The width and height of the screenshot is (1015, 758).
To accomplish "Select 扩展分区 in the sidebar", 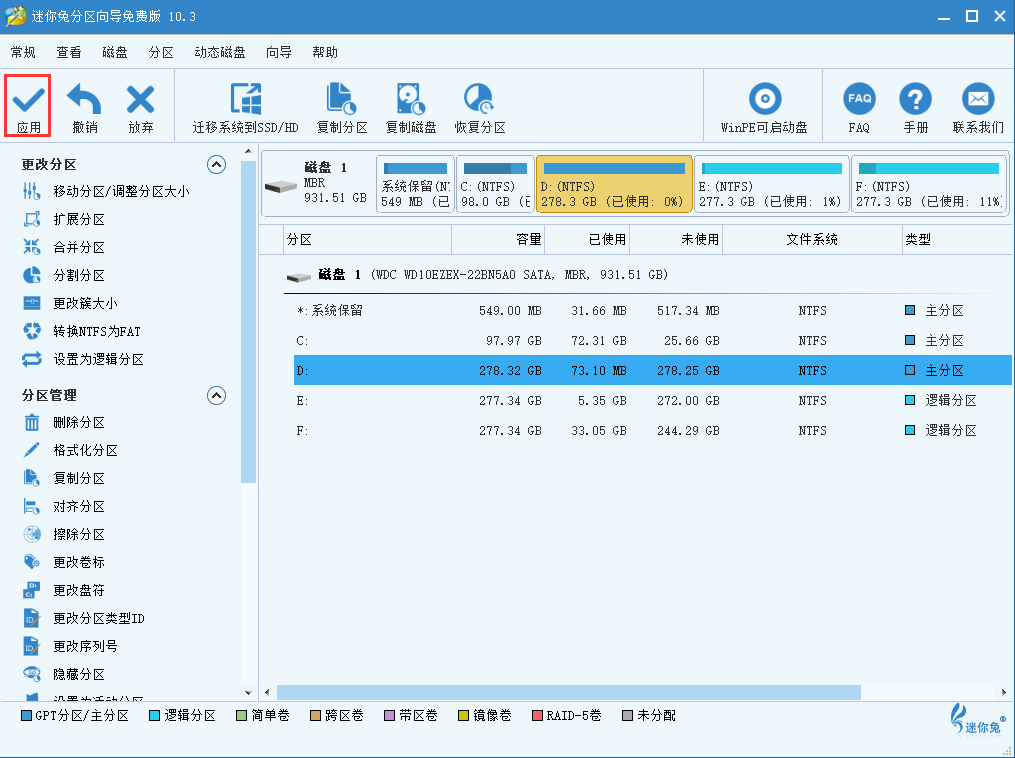I will tap(79, 219).
